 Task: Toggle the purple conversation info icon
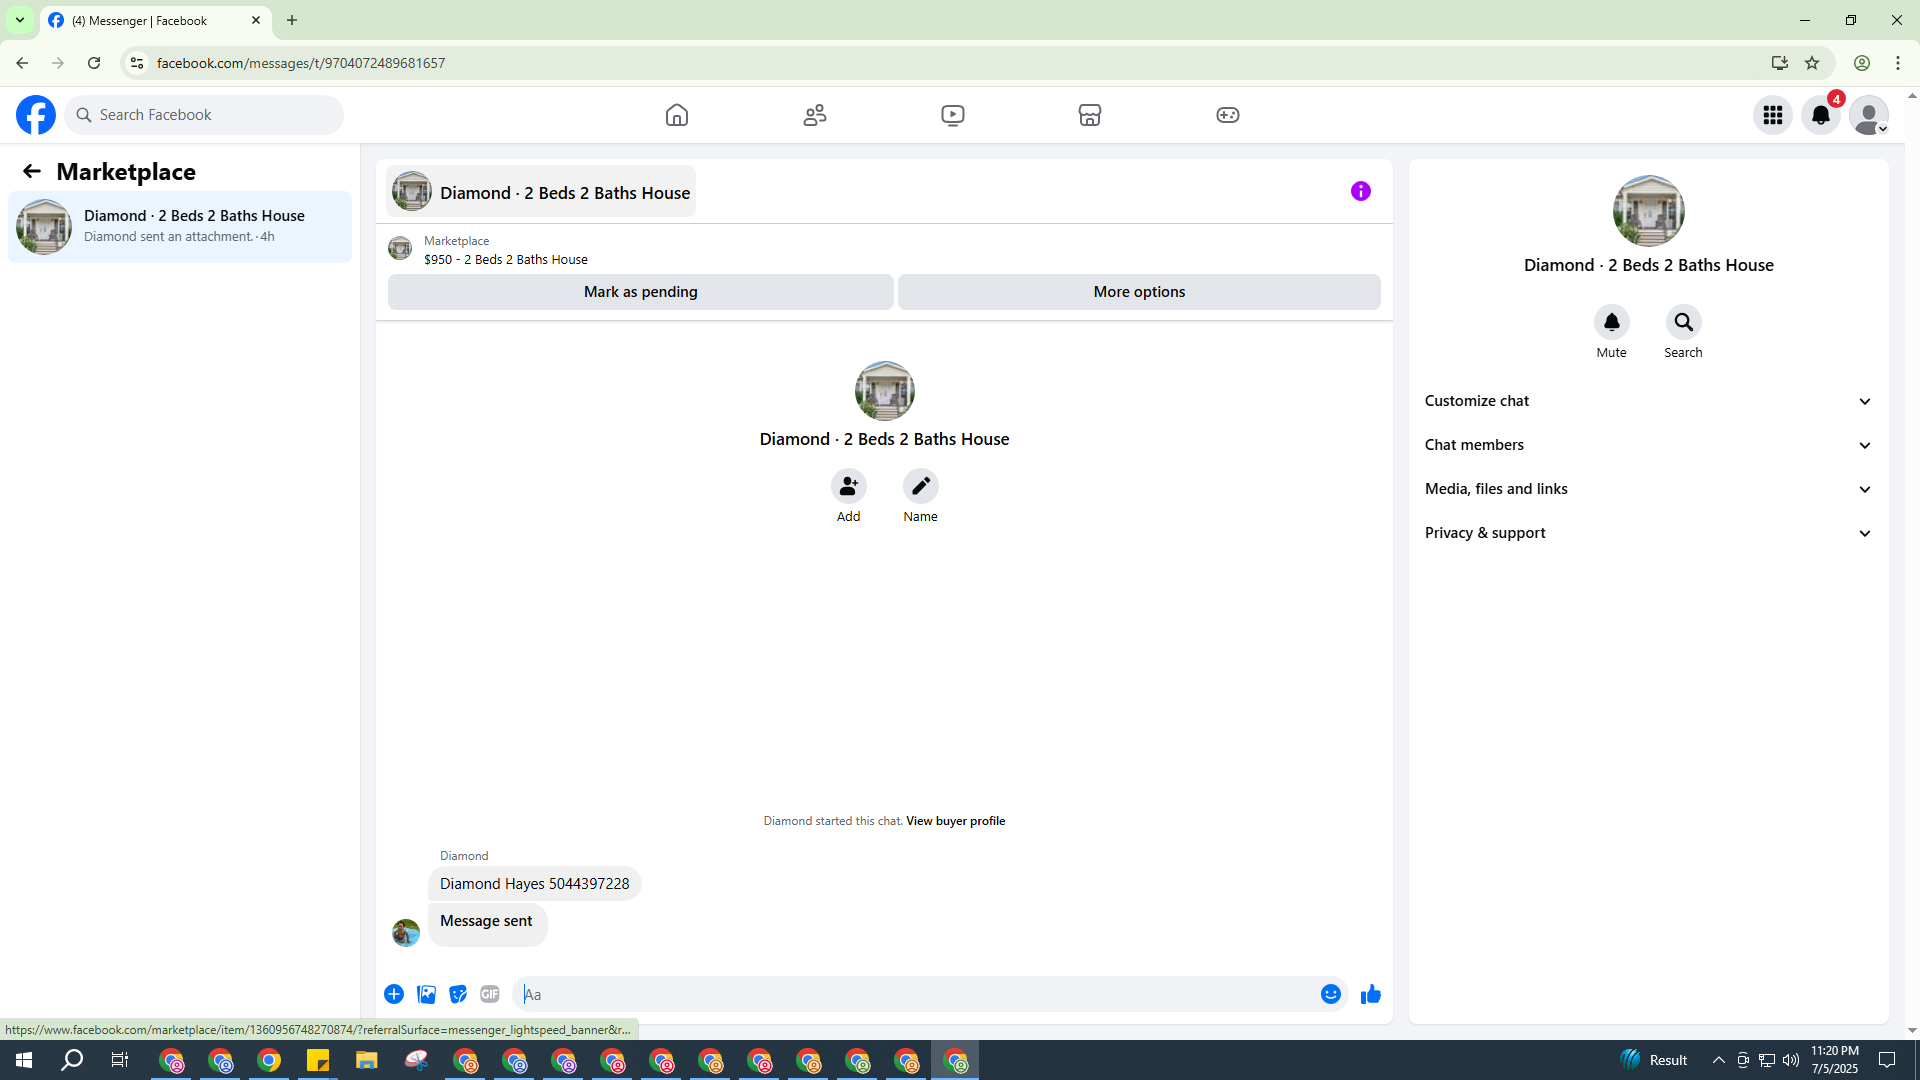point(1360,191)
